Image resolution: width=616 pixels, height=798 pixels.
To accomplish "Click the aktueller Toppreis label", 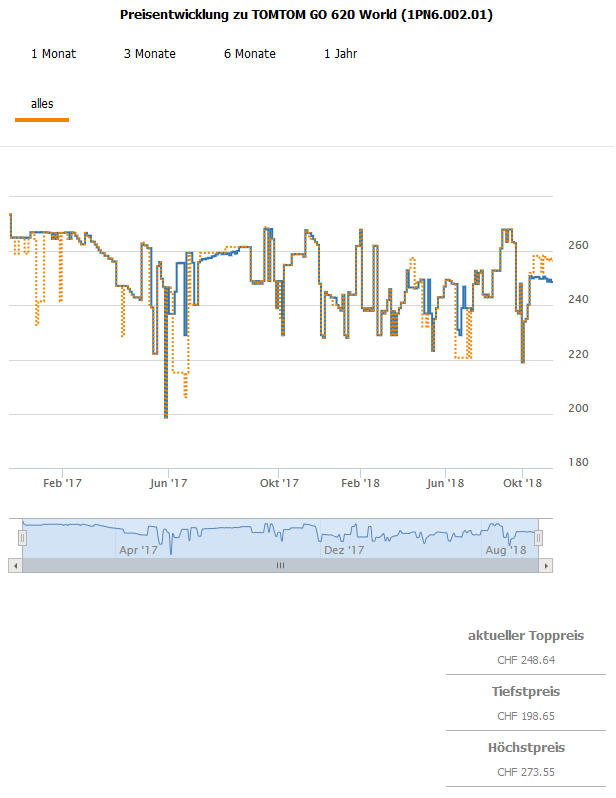I will (x=526, y=636).
